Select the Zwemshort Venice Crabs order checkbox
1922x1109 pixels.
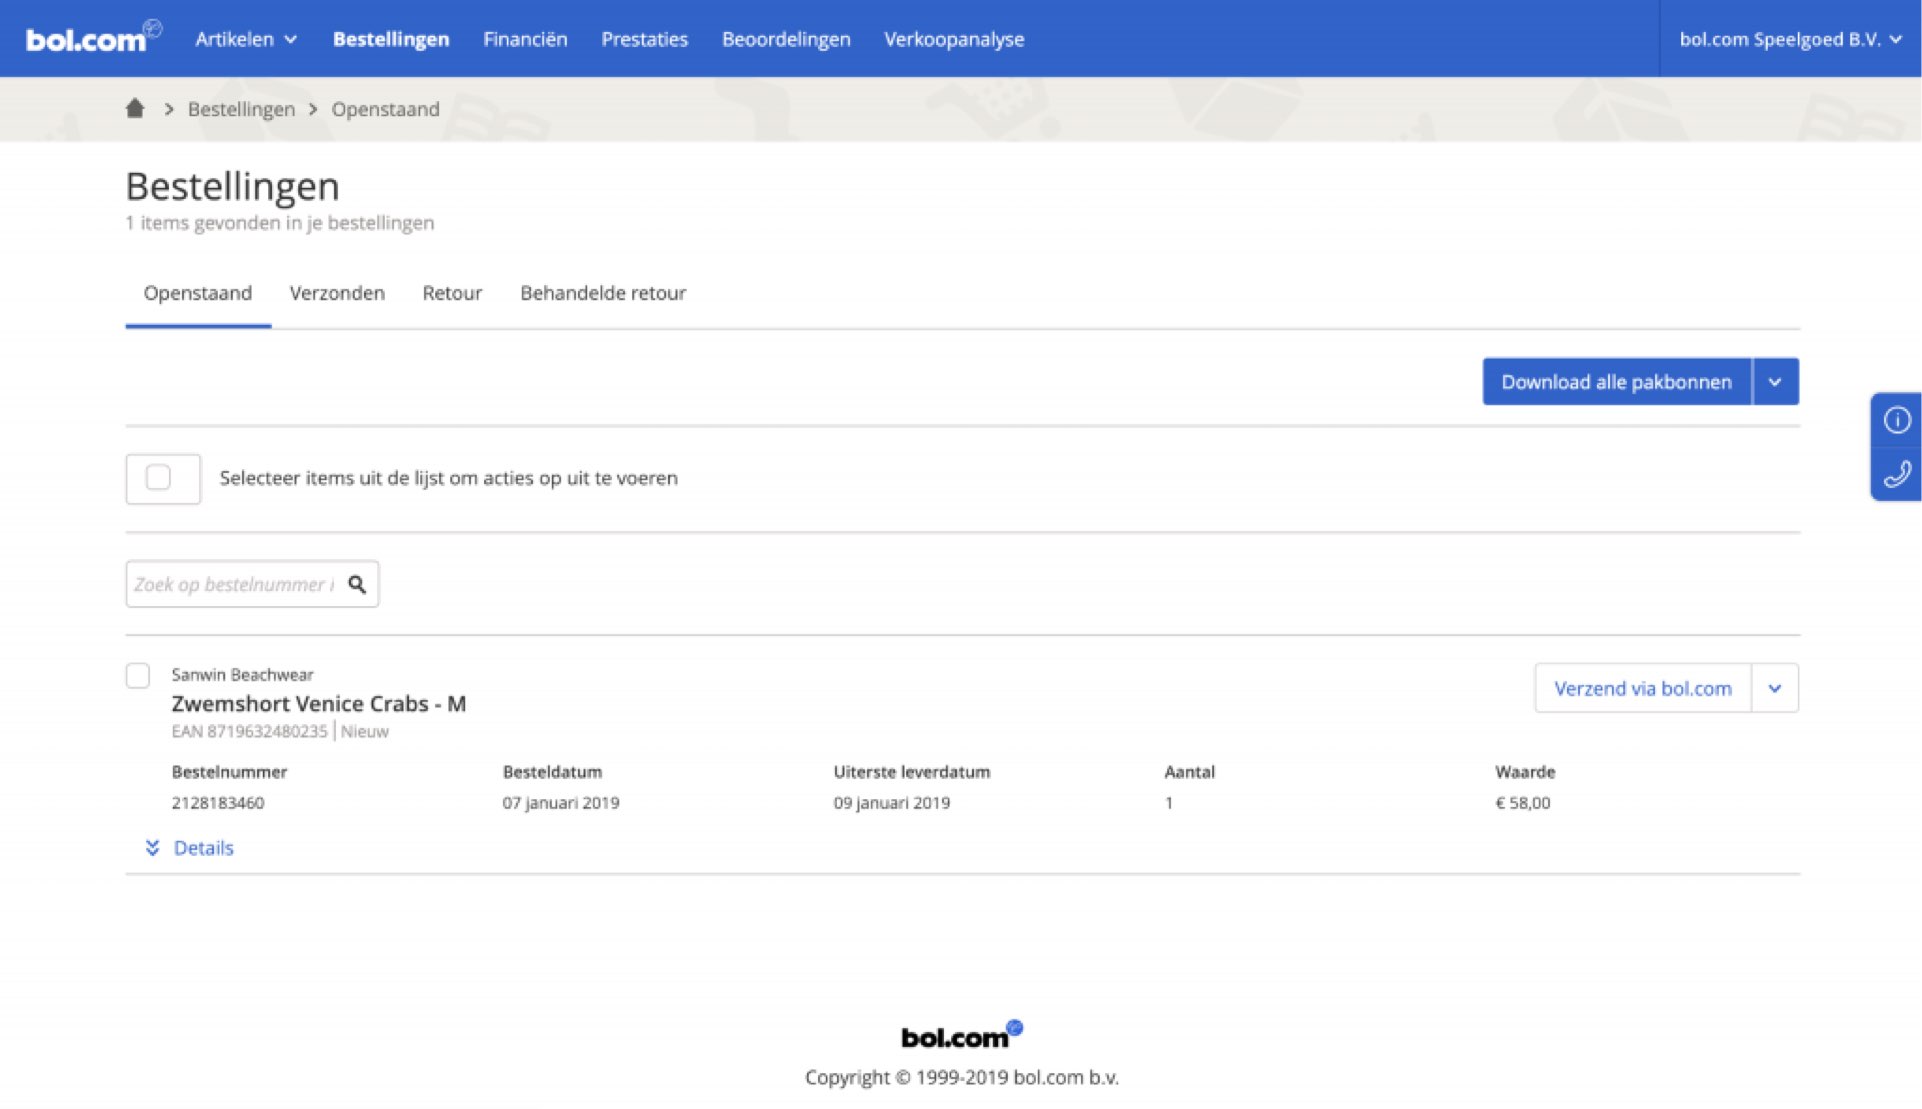[138, 676]
